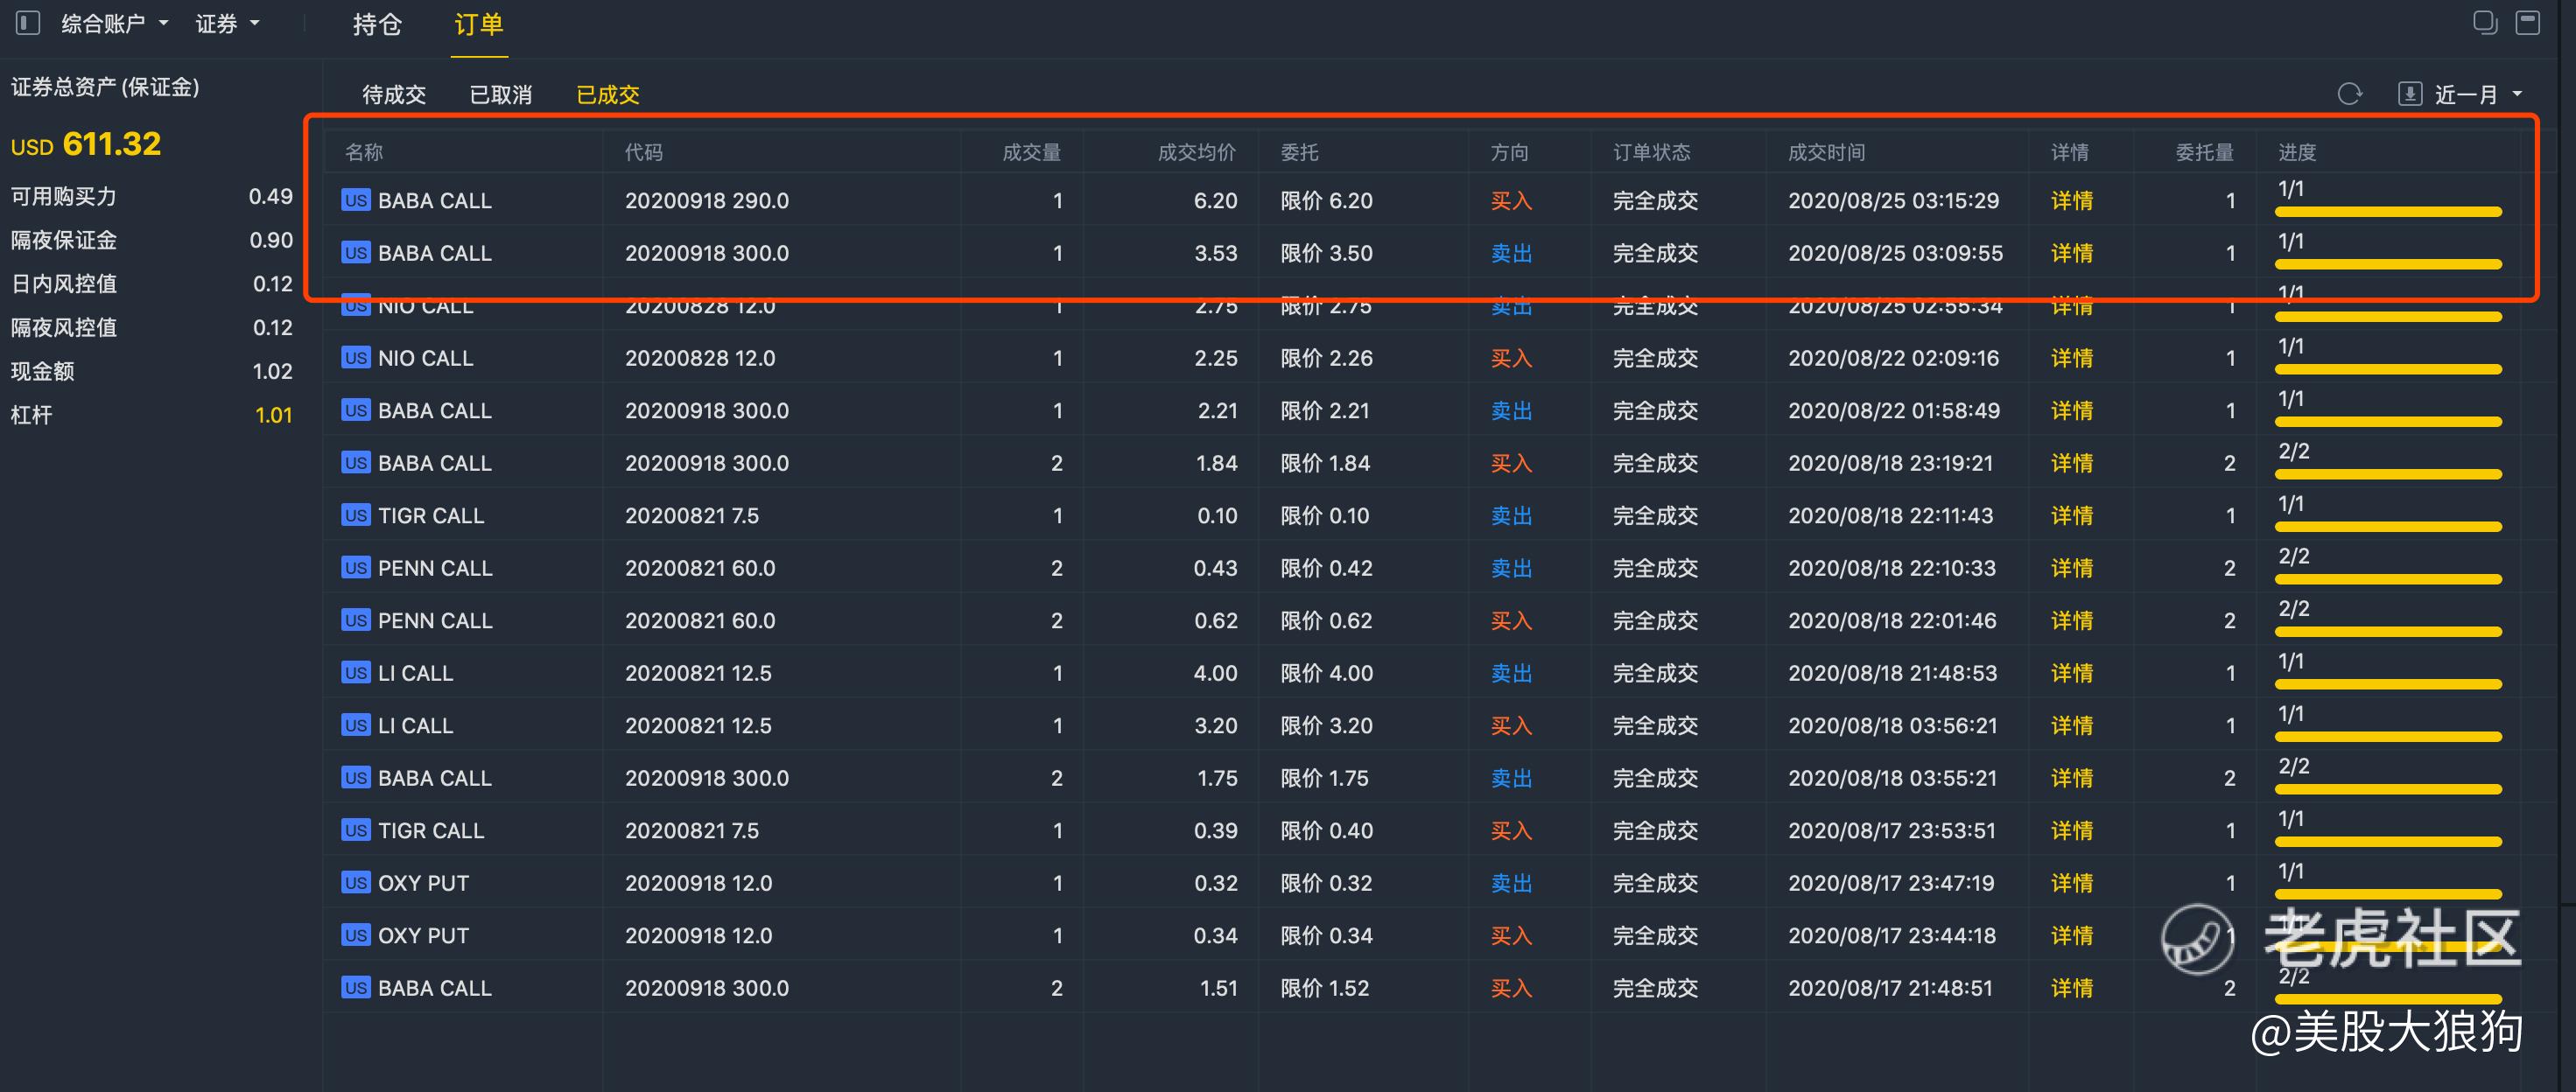Click the US badge on NIO CALL 02:09:16 row

(x=355, y=358)
